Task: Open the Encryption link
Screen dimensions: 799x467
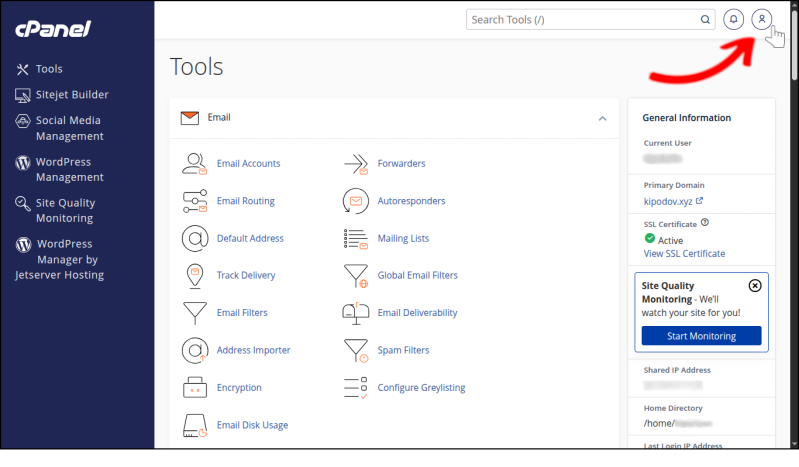Action: 239,387
